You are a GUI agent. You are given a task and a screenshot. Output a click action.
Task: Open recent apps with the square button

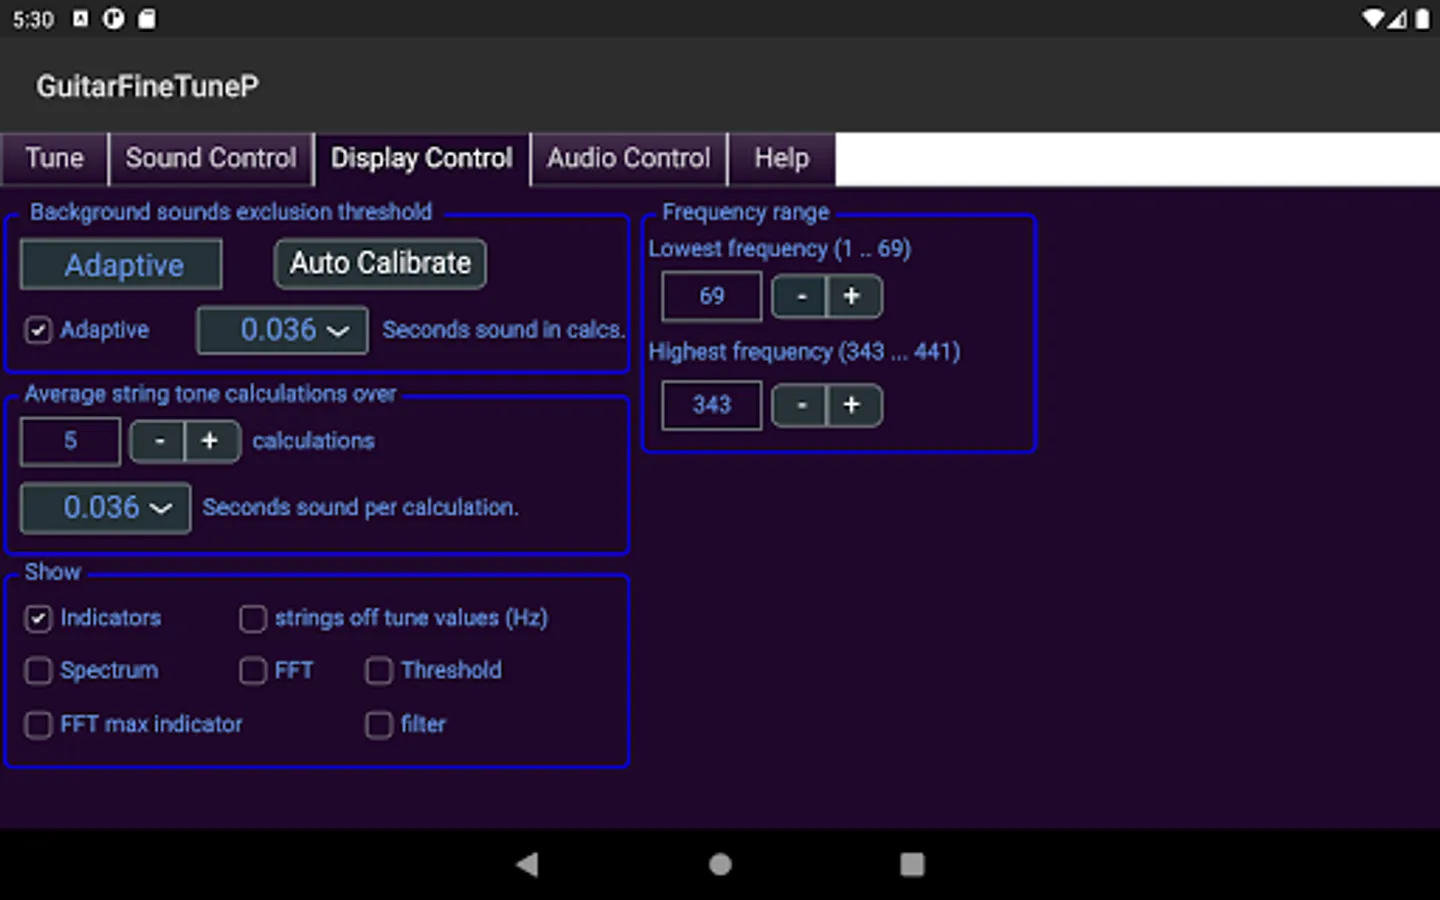tap(912, 864)
